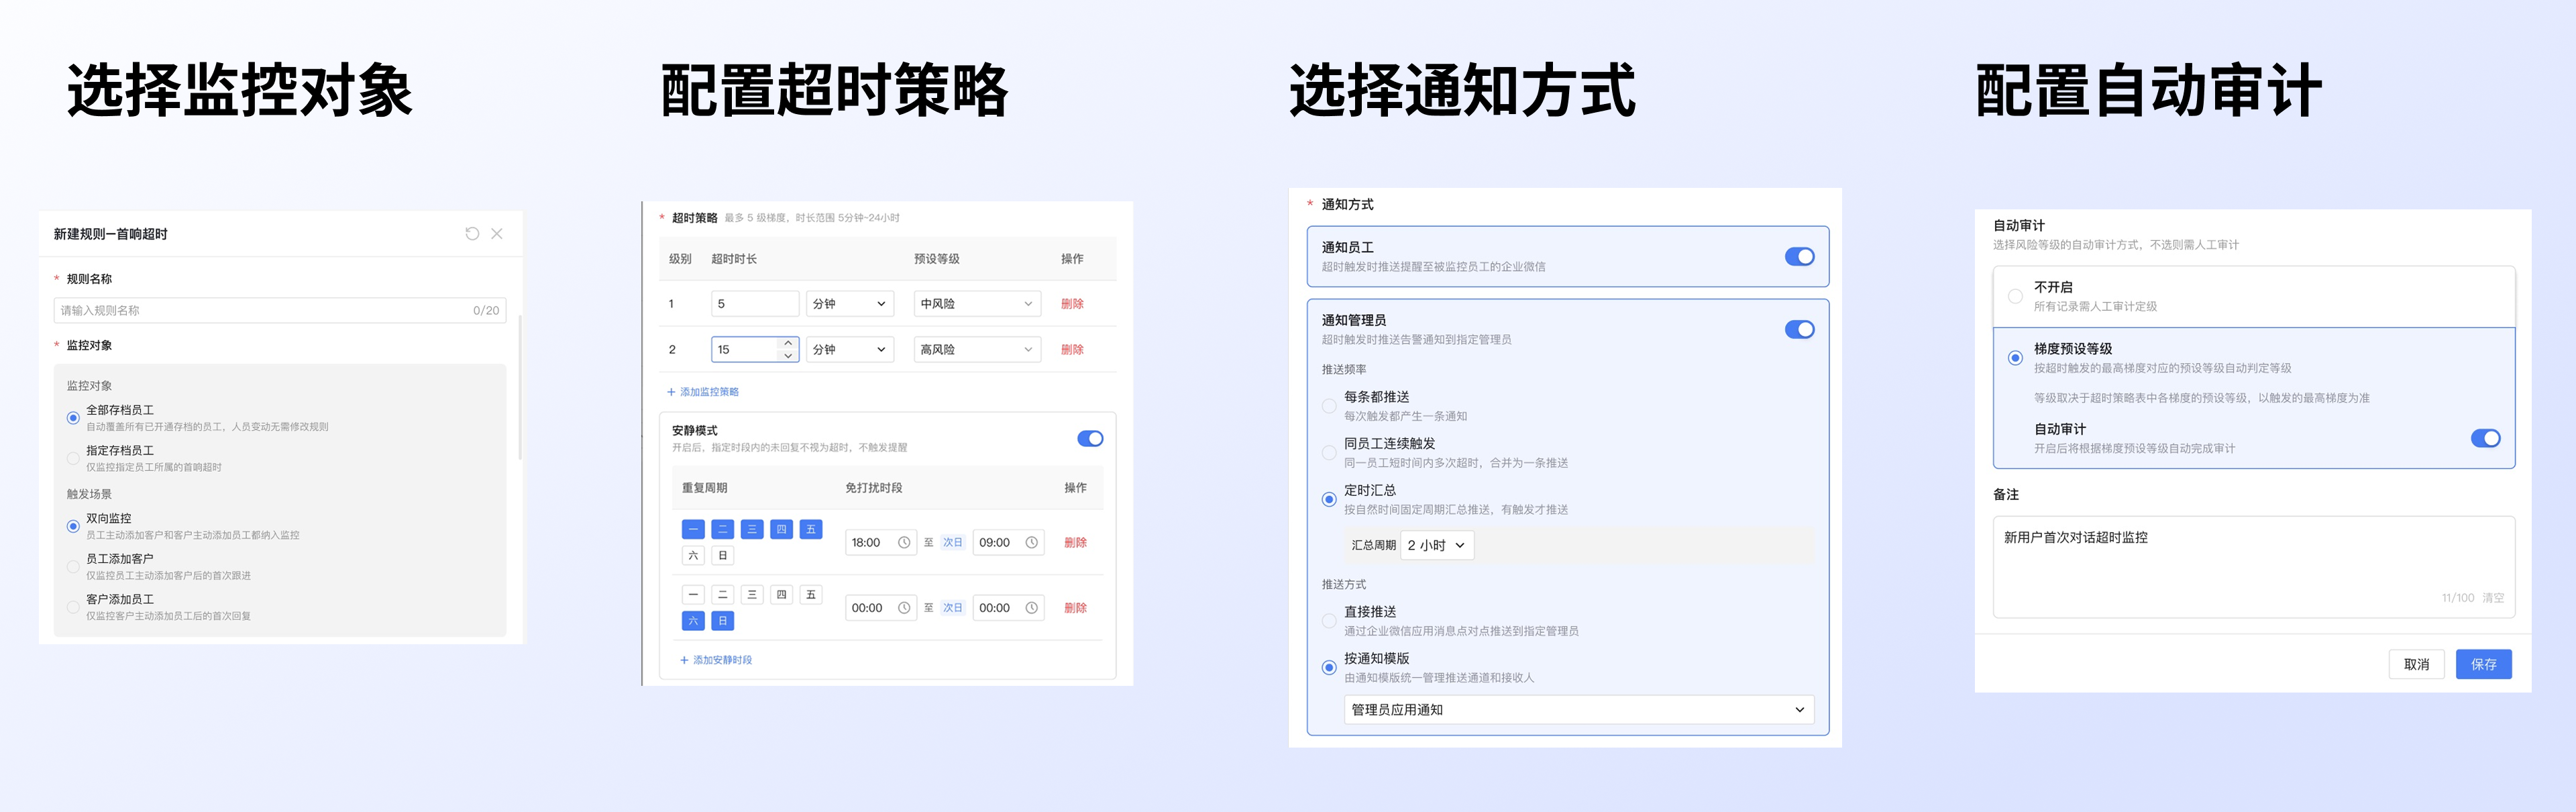
Task: Open the 中风险 preset level dropdown
Action: 977,304
